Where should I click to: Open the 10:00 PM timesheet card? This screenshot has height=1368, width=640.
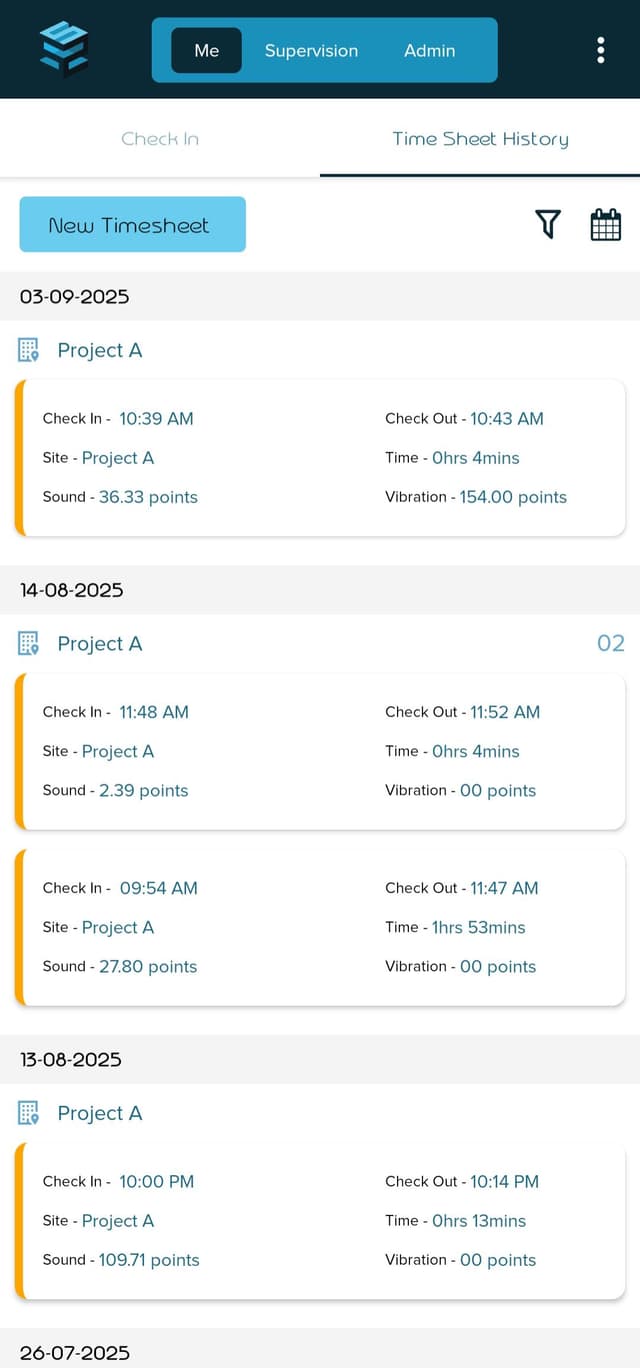coord(320,1220)
